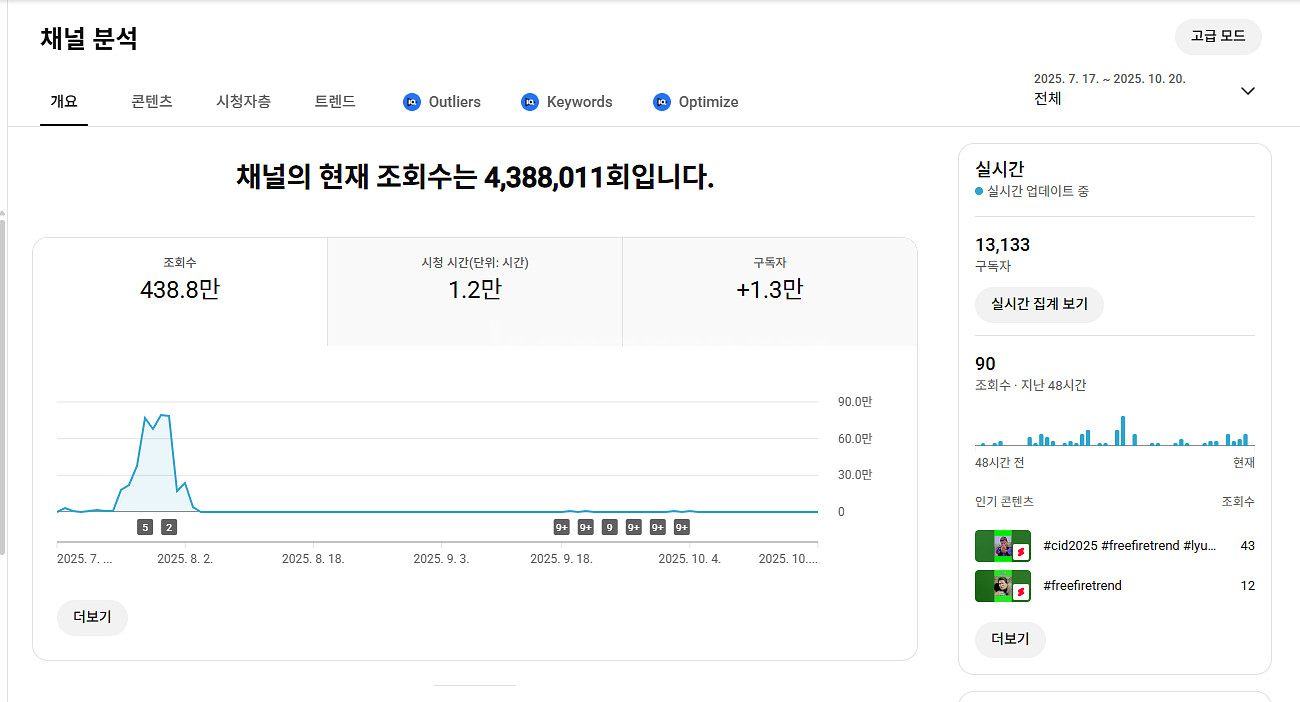
Task: Click 더보기 below the views chart
Action: point(92,618)
